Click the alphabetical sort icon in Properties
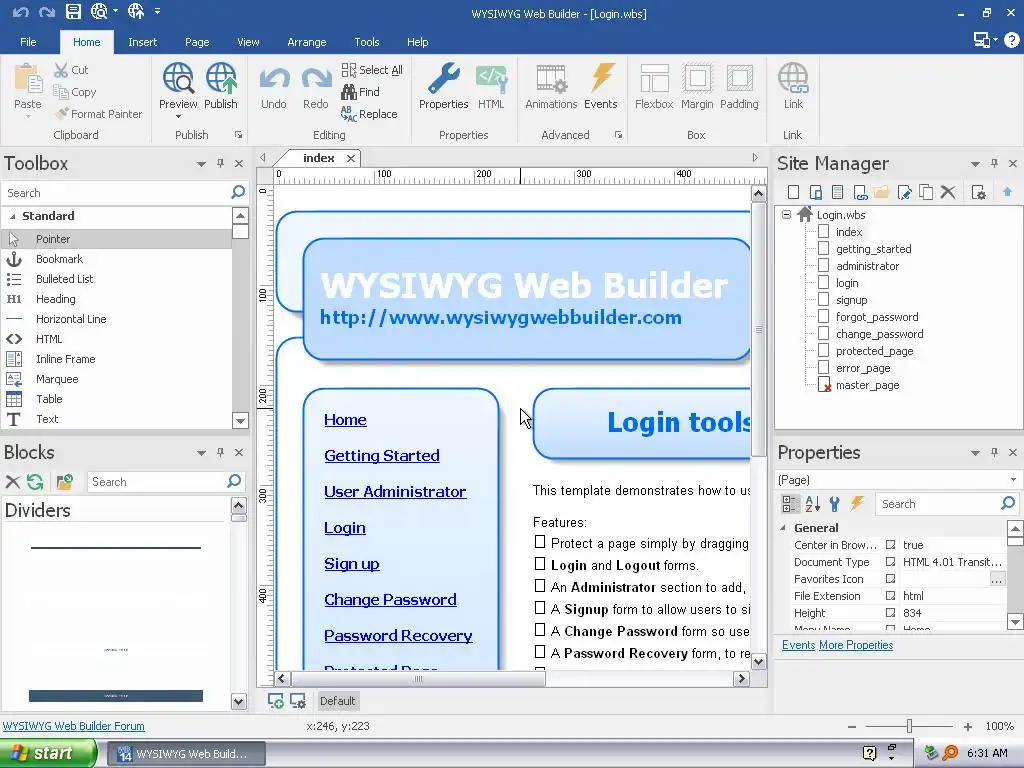1024x768 pixels. (x=812, y=504)
